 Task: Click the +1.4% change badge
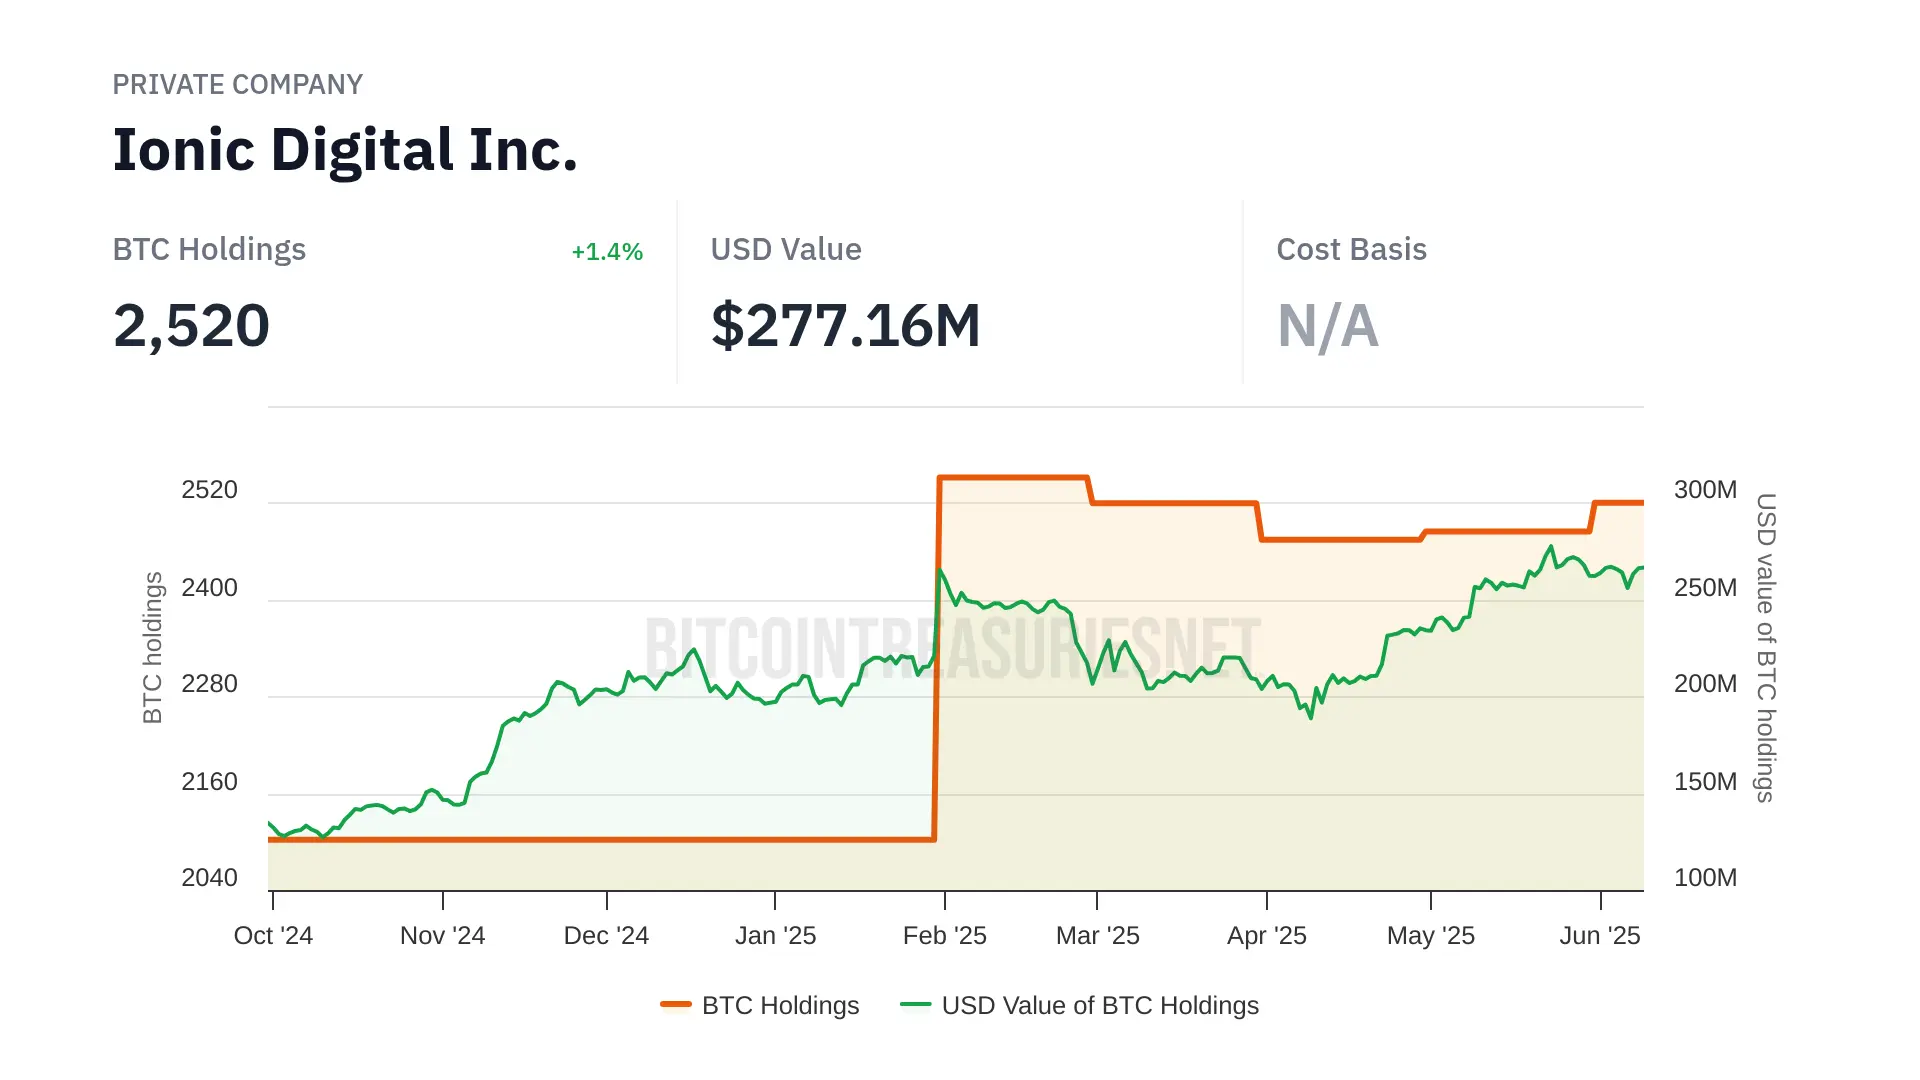pos(606,252)
